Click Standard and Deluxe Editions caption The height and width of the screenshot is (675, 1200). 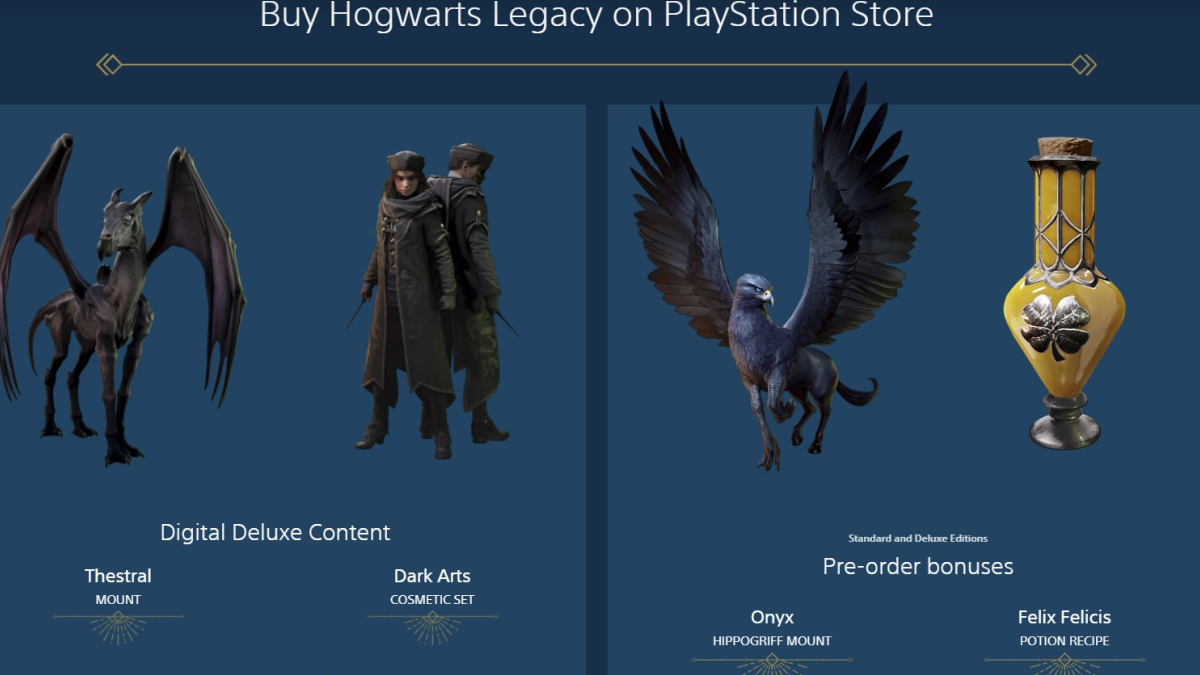pyautogui.click(x=918, y=538)
